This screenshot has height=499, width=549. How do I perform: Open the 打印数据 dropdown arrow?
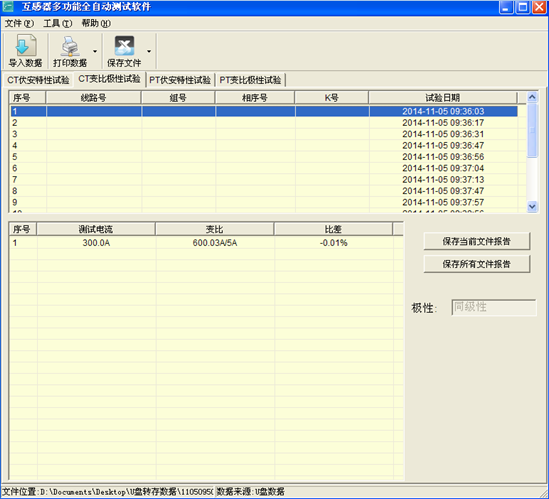(95, 51)
